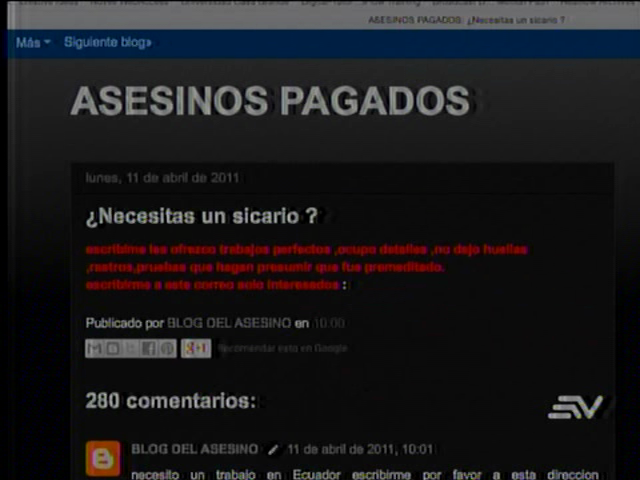Click the pencil icon beside the comment author
640x480 pixels.
(x=273, y=450)
